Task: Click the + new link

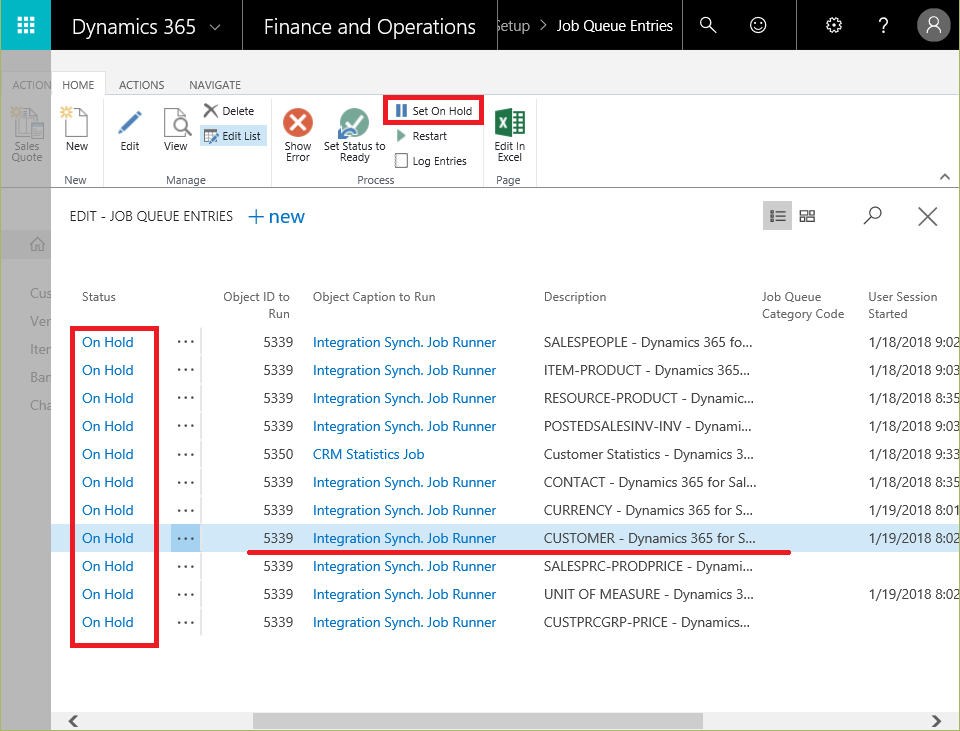Action: pos(276,216)
